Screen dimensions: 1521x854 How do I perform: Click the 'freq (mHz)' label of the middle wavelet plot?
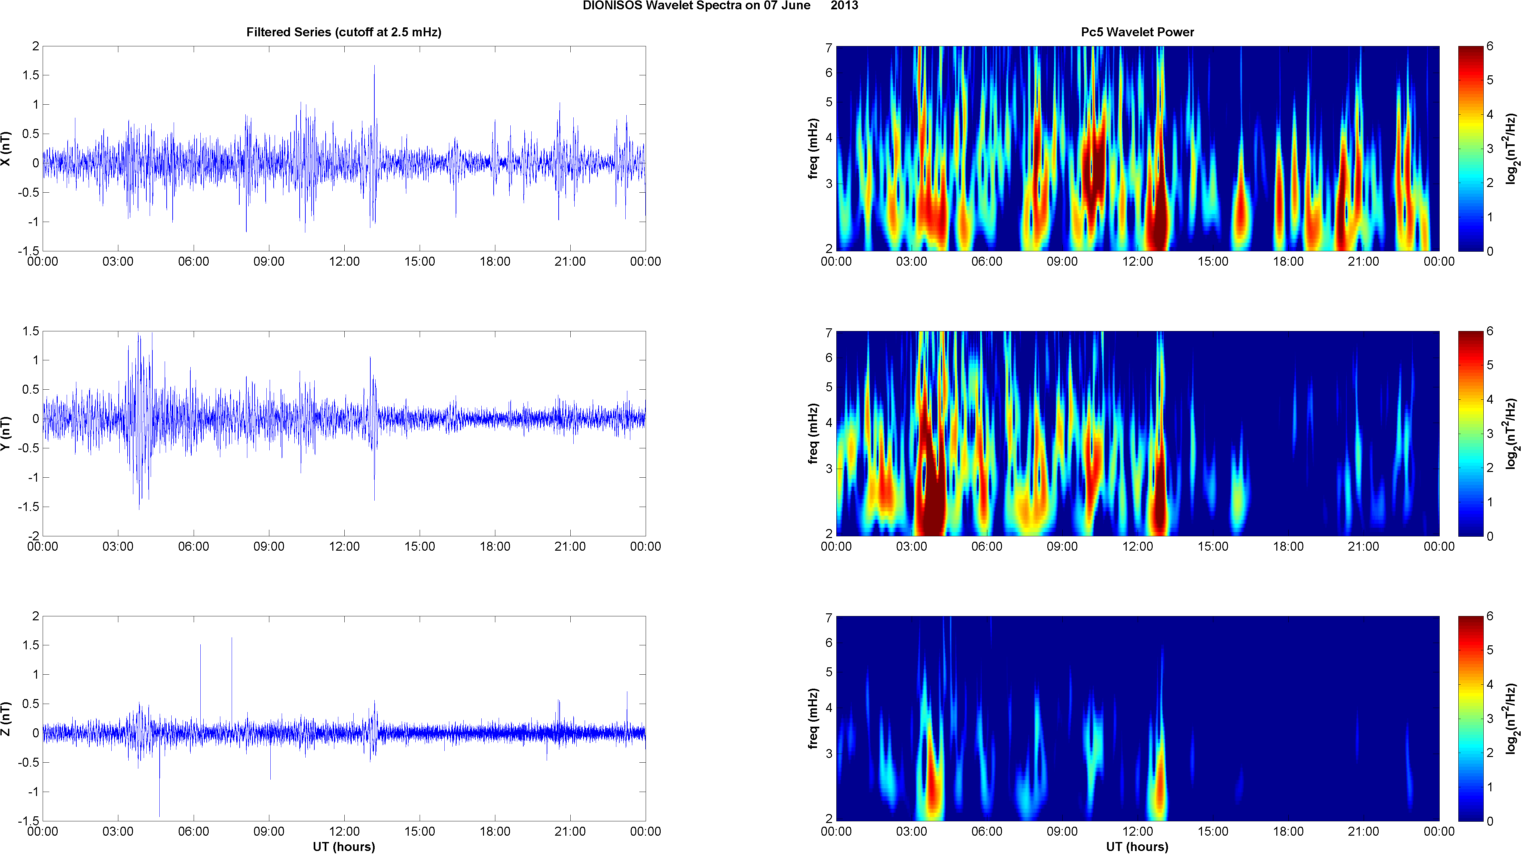pos(813,433)
